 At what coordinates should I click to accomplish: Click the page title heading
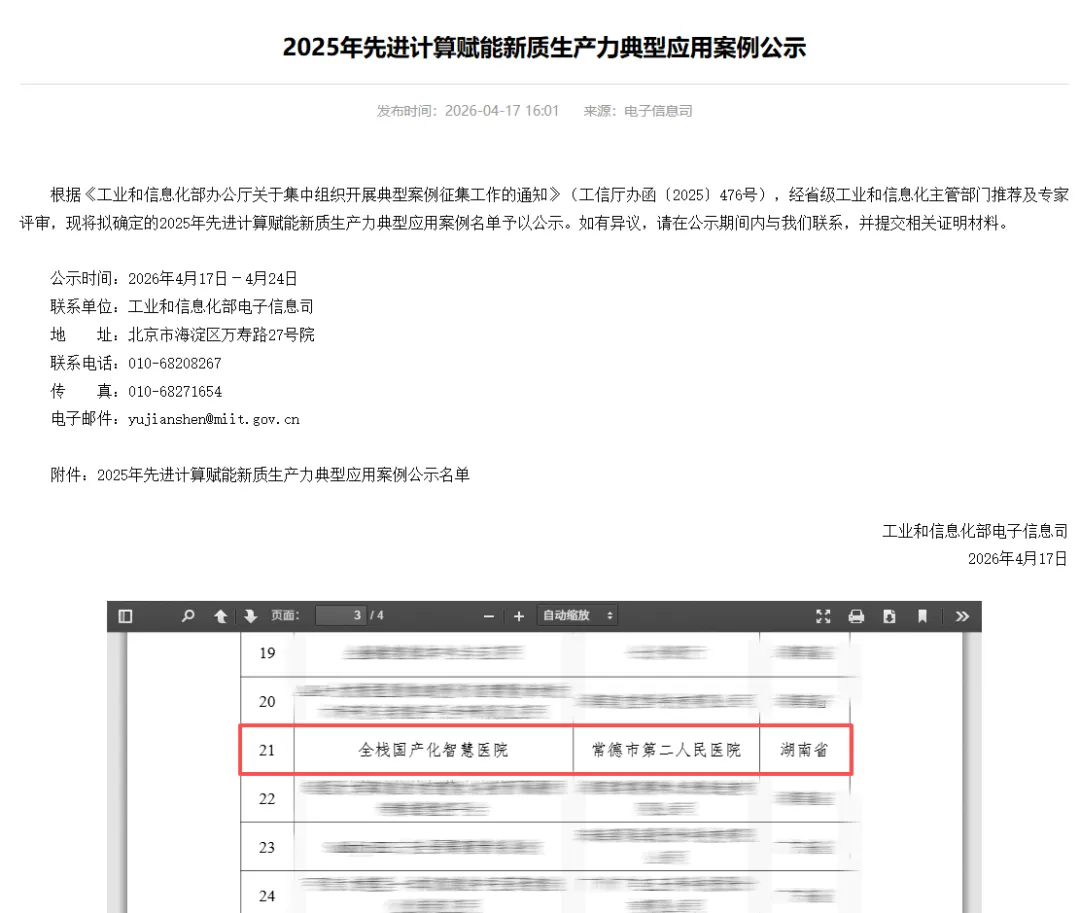click(x=544, y=47)
